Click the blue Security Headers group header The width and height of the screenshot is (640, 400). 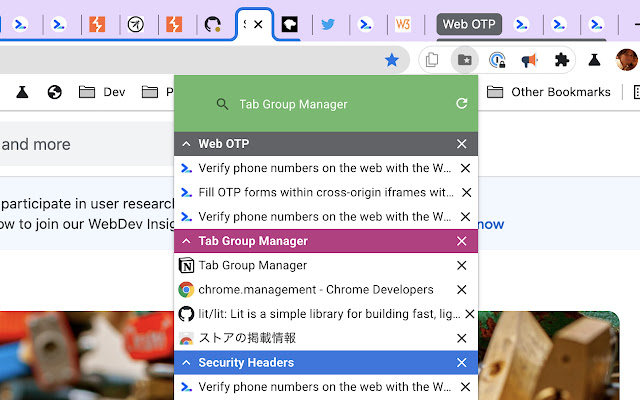pos(326,362)
